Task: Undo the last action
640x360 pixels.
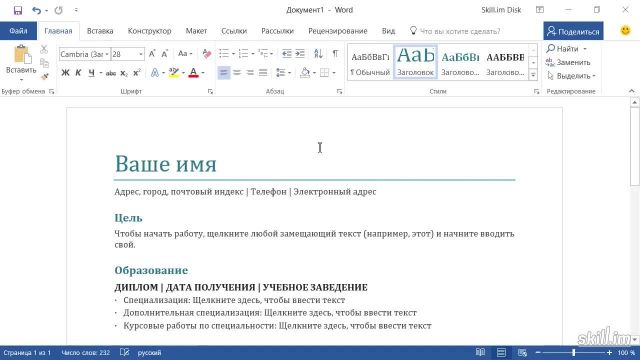Action: click(37, 10)
